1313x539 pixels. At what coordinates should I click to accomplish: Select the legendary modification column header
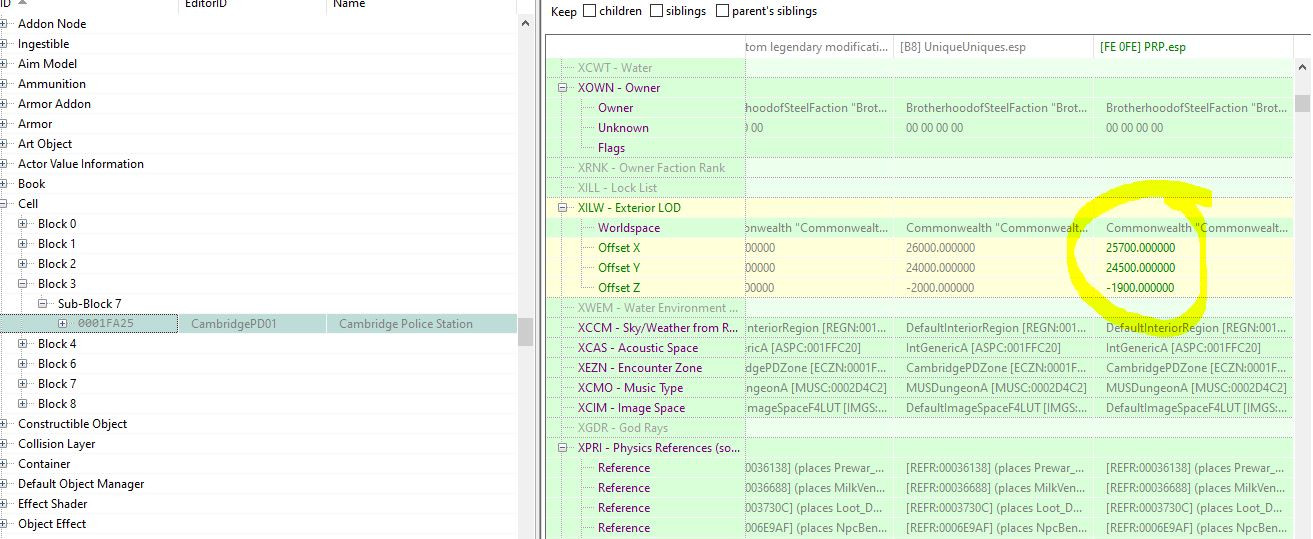click(820, 47)
